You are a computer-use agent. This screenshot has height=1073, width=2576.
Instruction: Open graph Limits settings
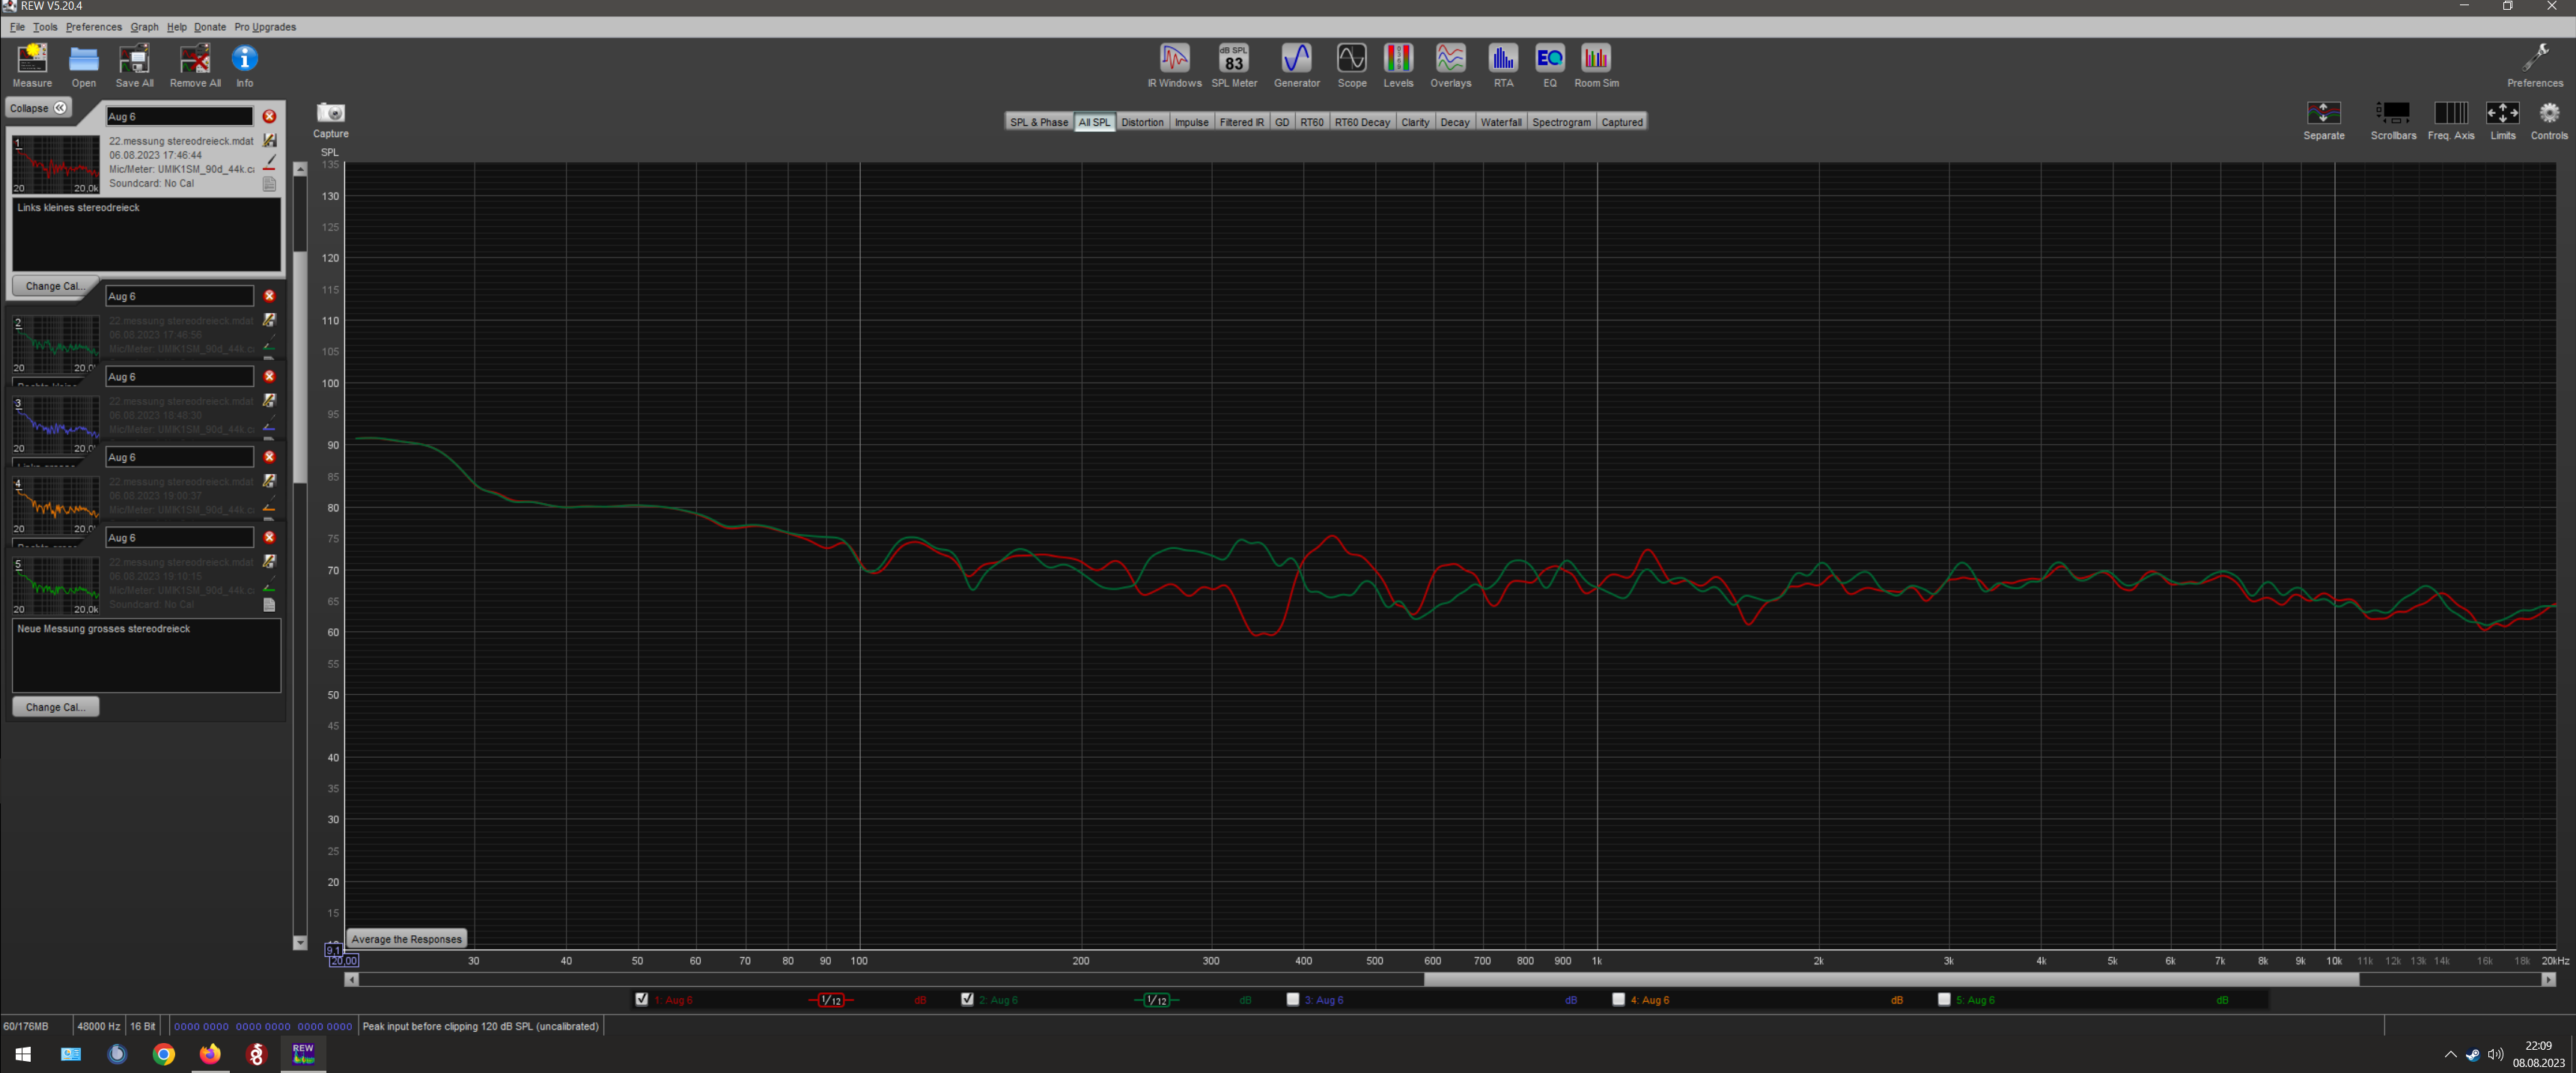2501,114
